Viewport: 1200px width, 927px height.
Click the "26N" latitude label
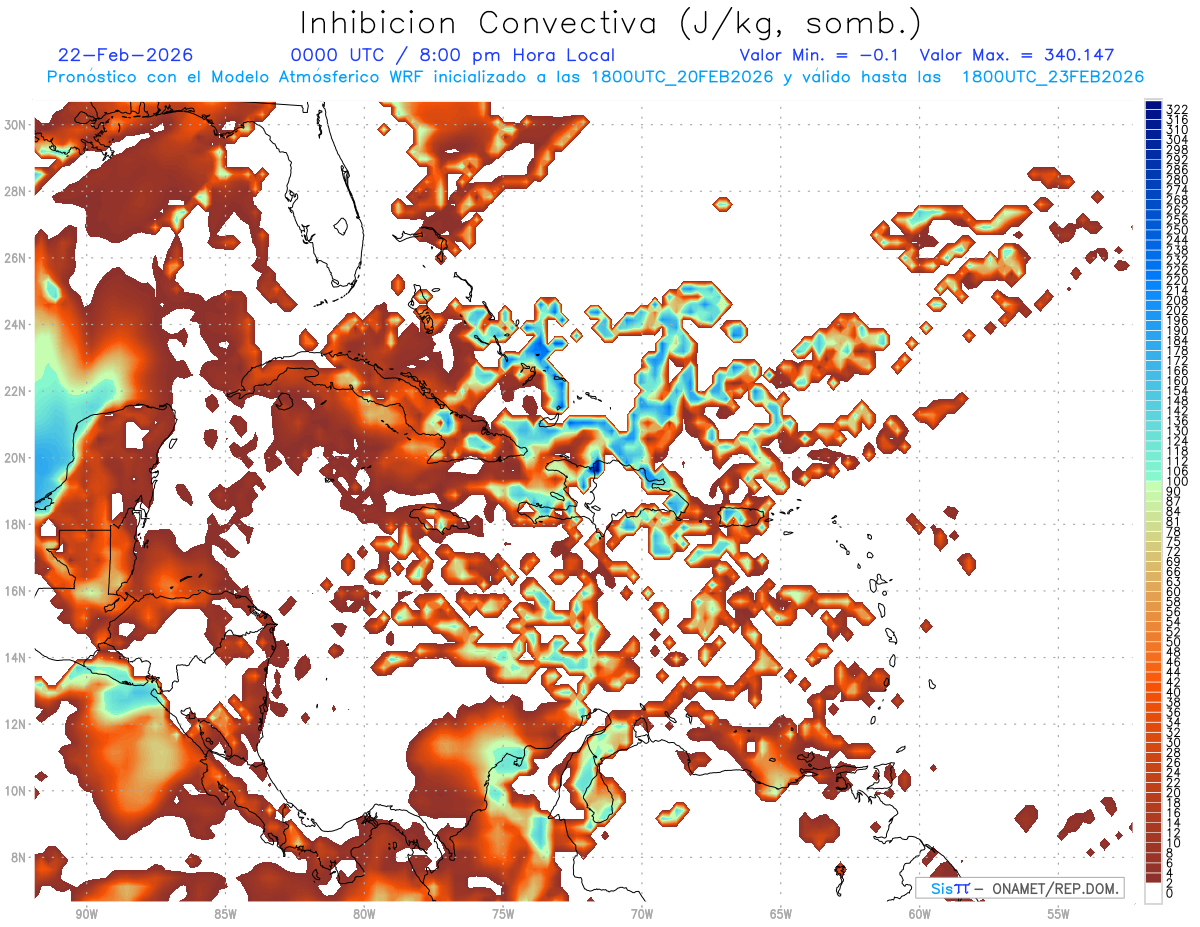tap(16, 258)
